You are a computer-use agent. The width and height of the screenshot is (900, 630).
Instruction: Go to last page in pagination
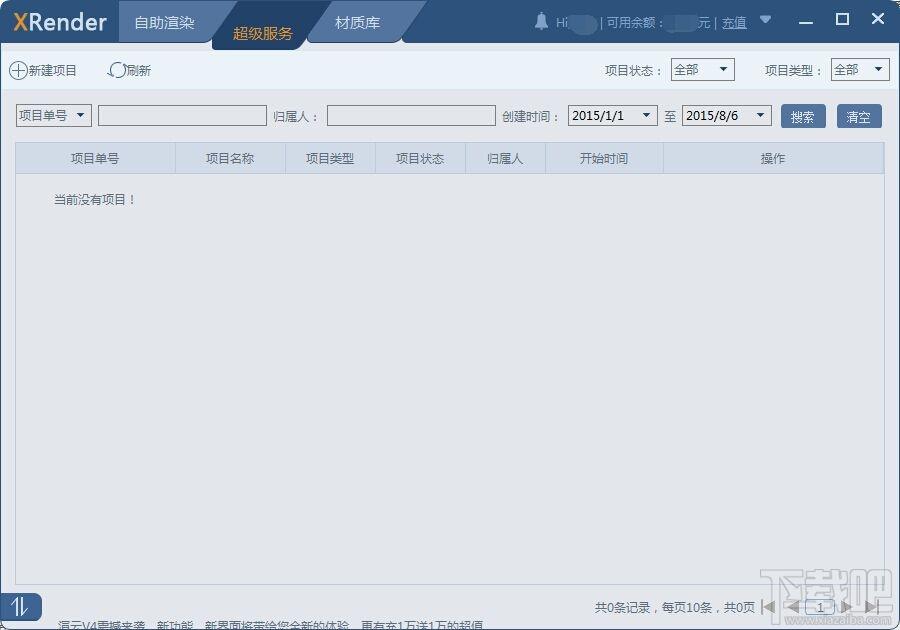pyautogui.click(x=872, y=606)
